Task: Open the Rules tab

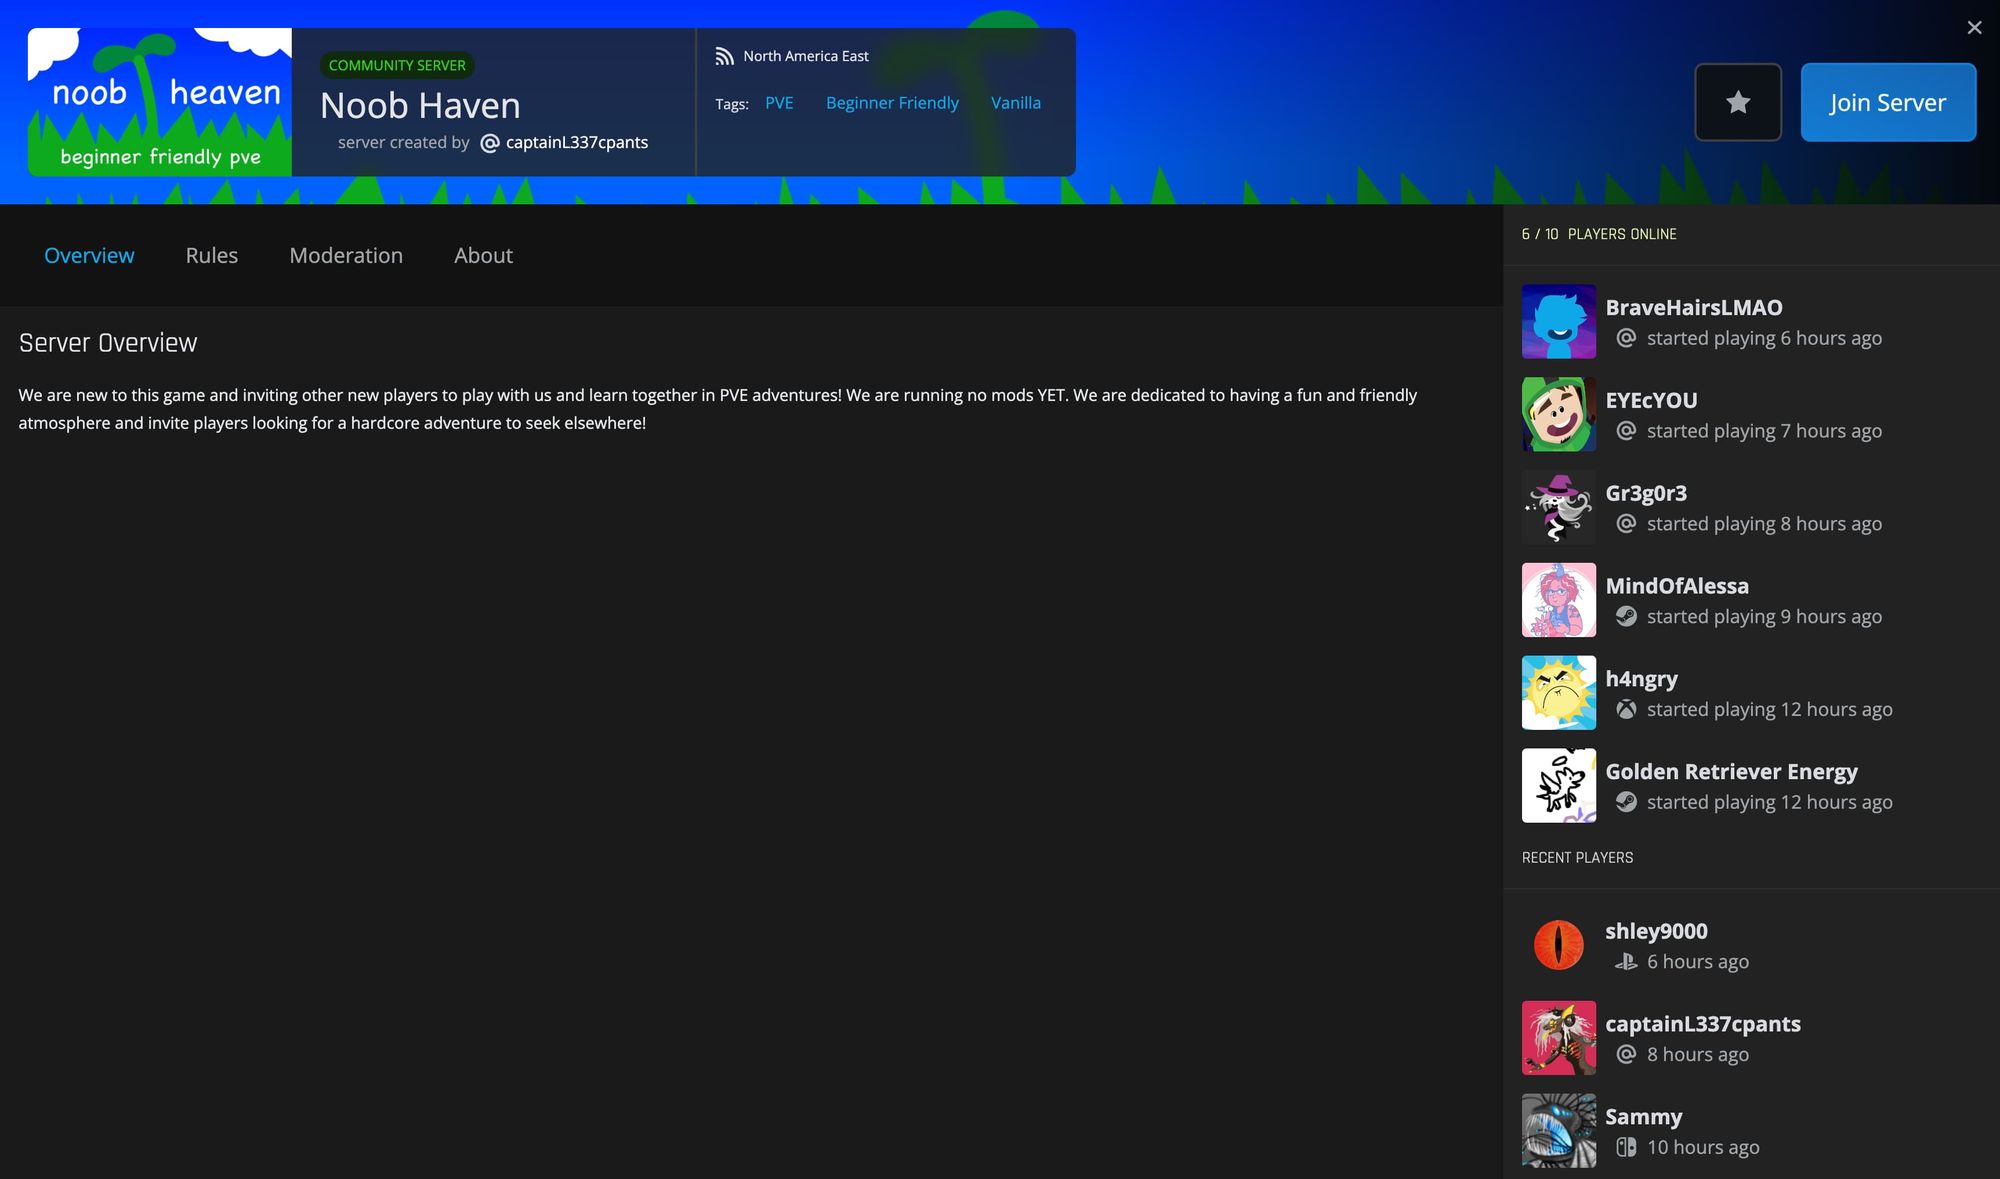Action: pyautogui.click(x=211, y=255)
